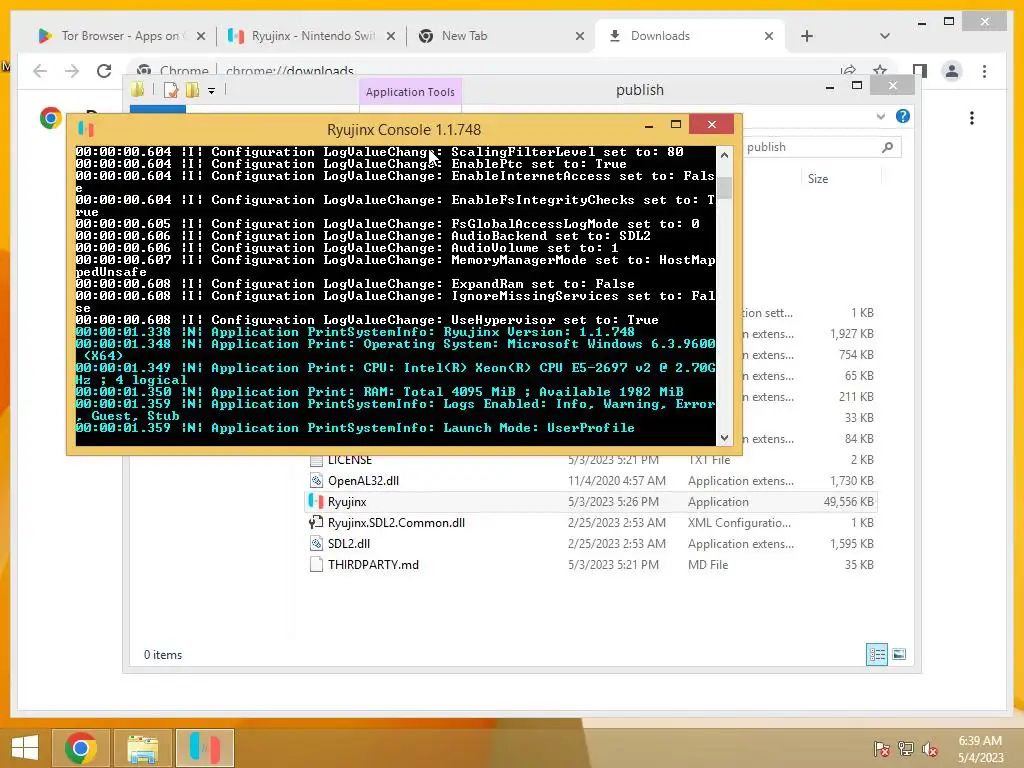The image size is (1024, 768).
Task: Minimize the publish Explorer window
Action: click(x=829, y=86)
